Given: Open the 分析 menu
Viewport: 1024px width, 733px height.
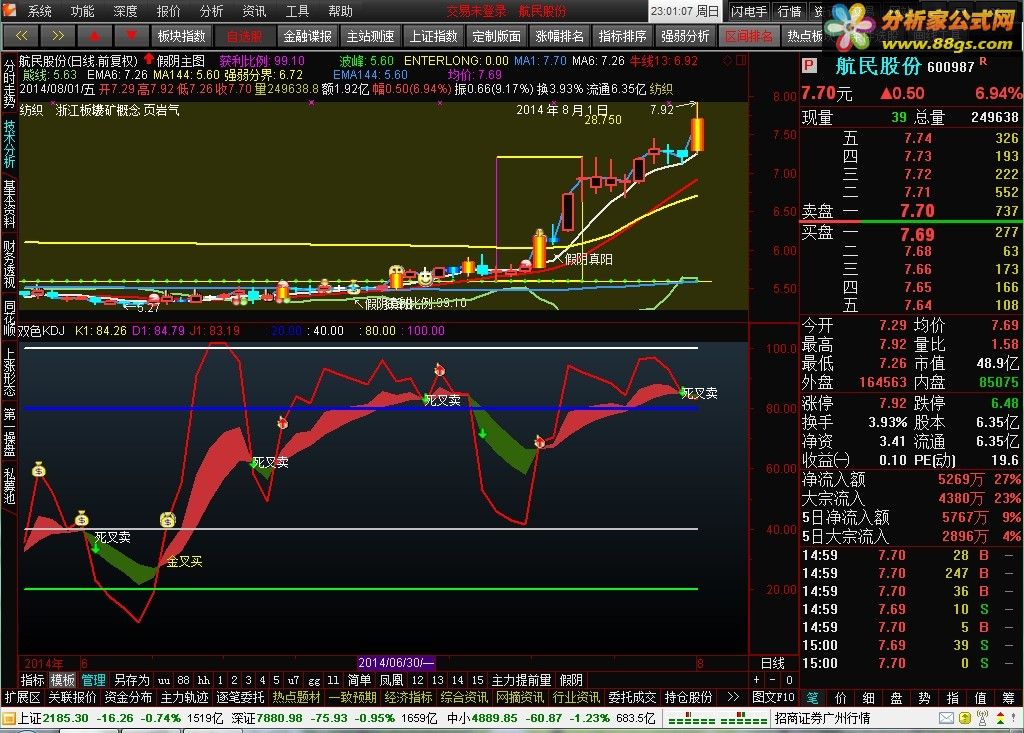Looking at the screenshot, I should tap(211, 11).
